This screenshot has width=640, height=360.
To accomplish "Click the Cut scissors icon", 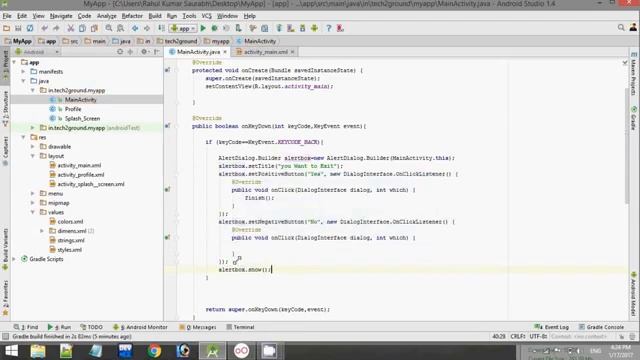I will 71,28.
